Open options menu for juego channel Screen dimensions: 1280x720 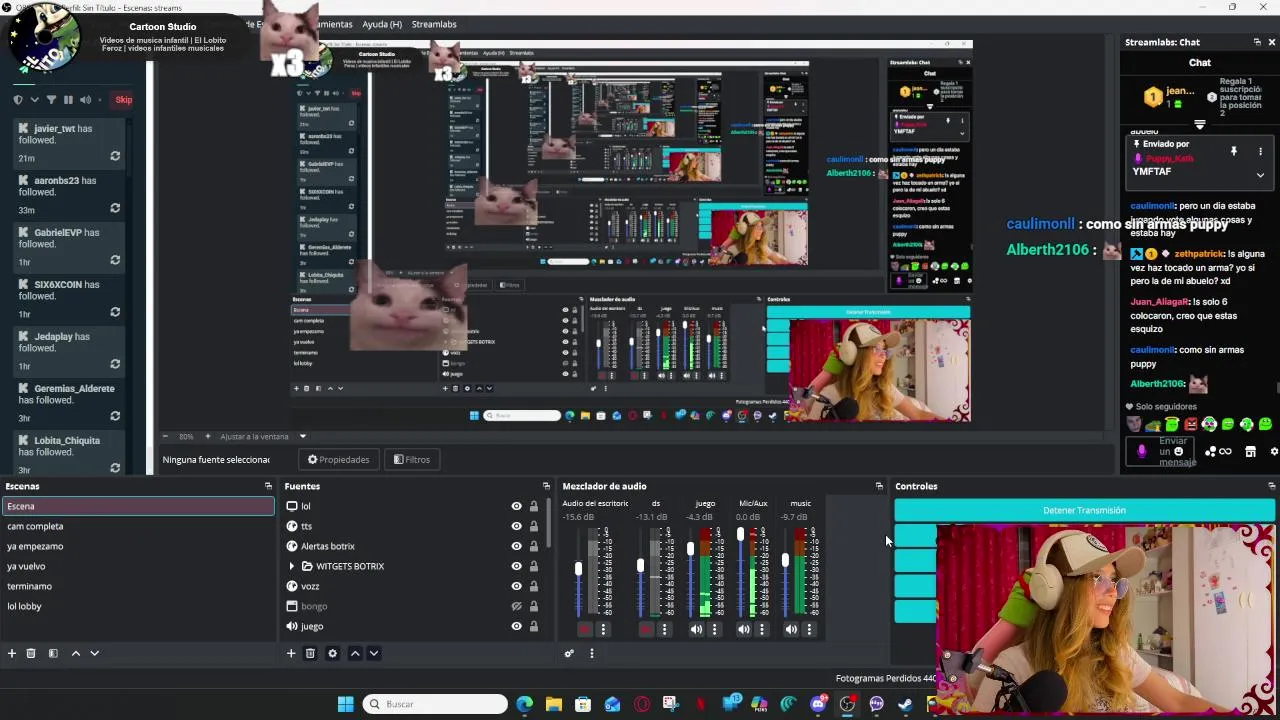pos(714,629)
